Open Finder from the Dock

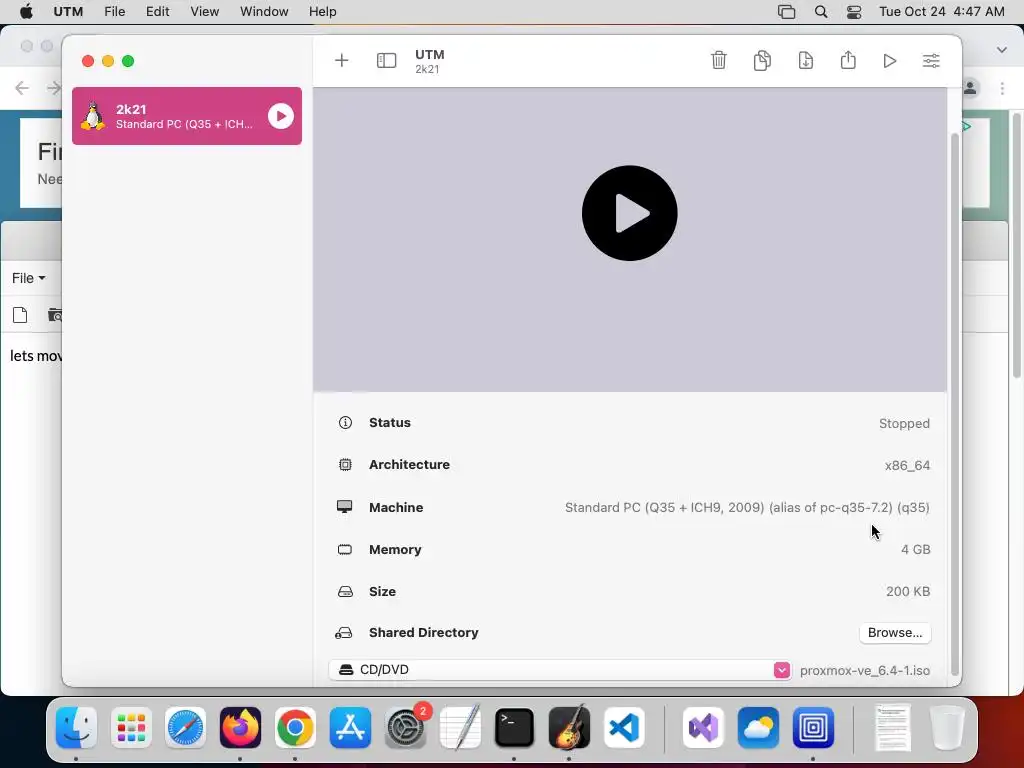[x=76, y=728]
